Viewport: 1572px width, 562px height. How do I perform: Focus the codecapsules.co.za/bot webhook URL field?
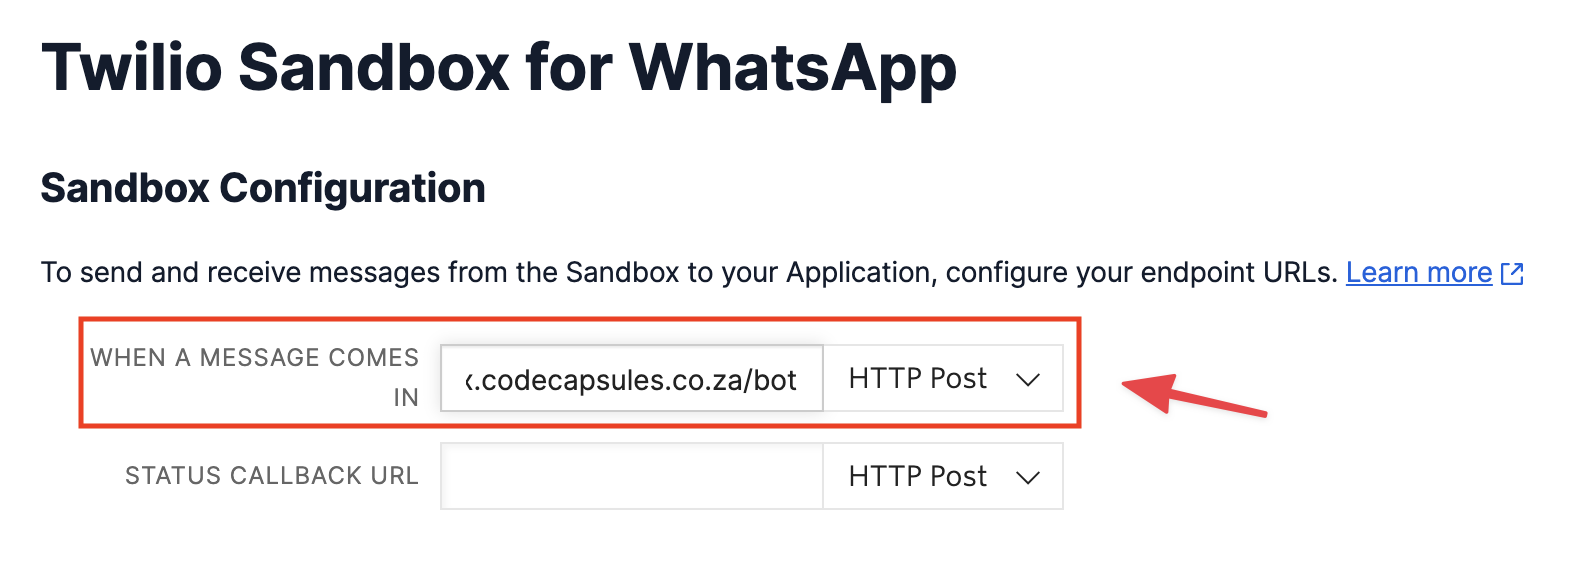pyautogui.click(x=631, y=380)
